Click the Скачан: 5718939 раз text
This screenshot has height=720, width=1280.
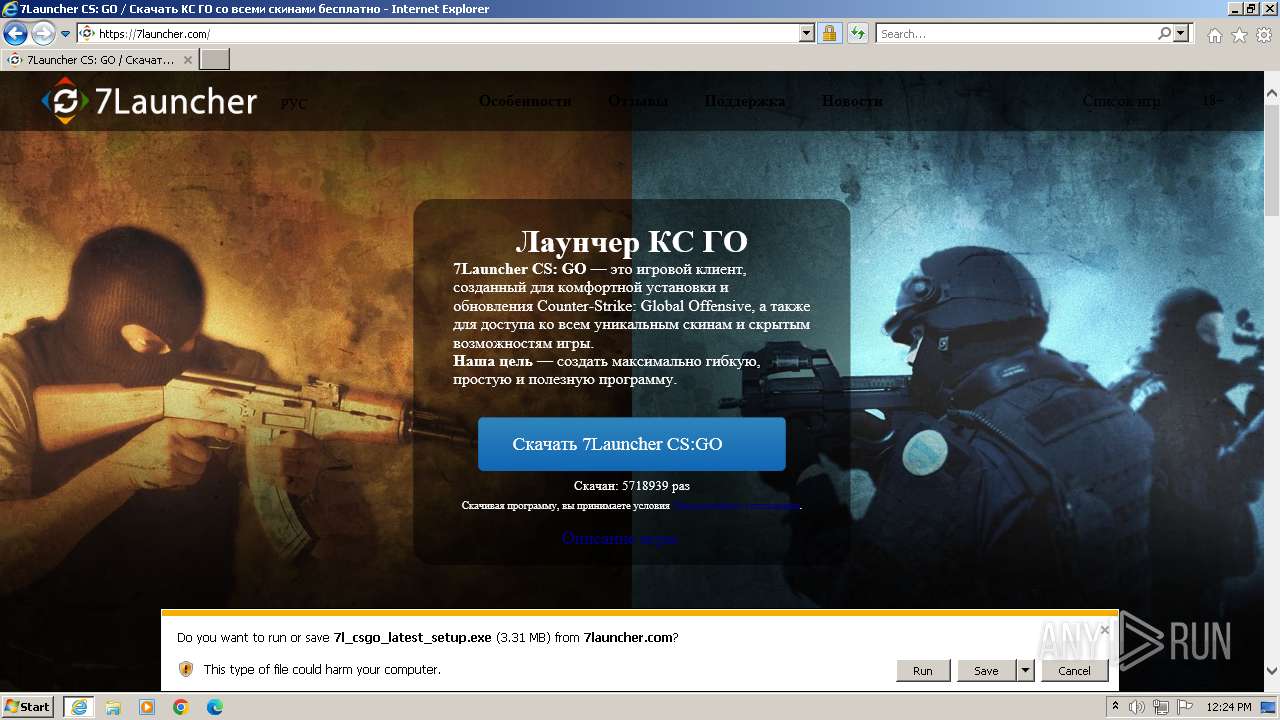632,486
